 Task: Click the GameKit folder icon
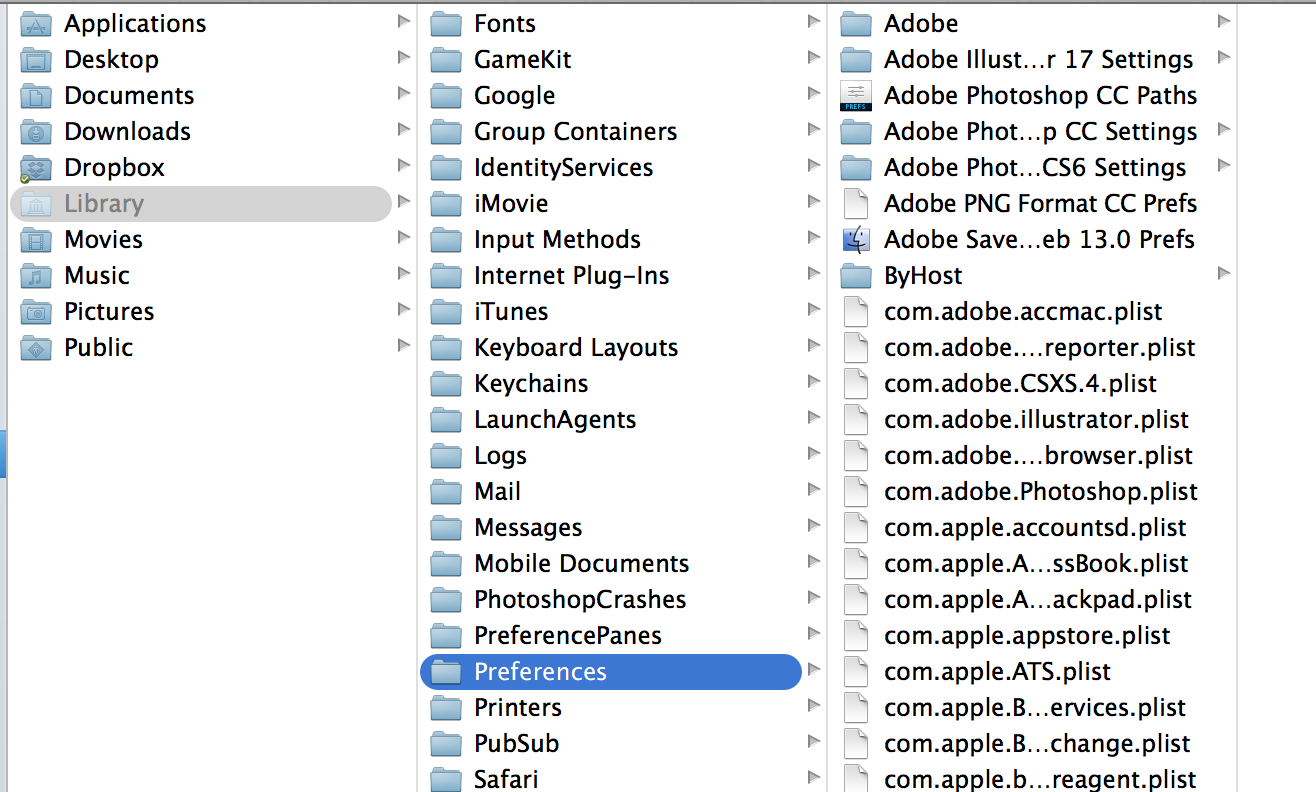[446, 60]
